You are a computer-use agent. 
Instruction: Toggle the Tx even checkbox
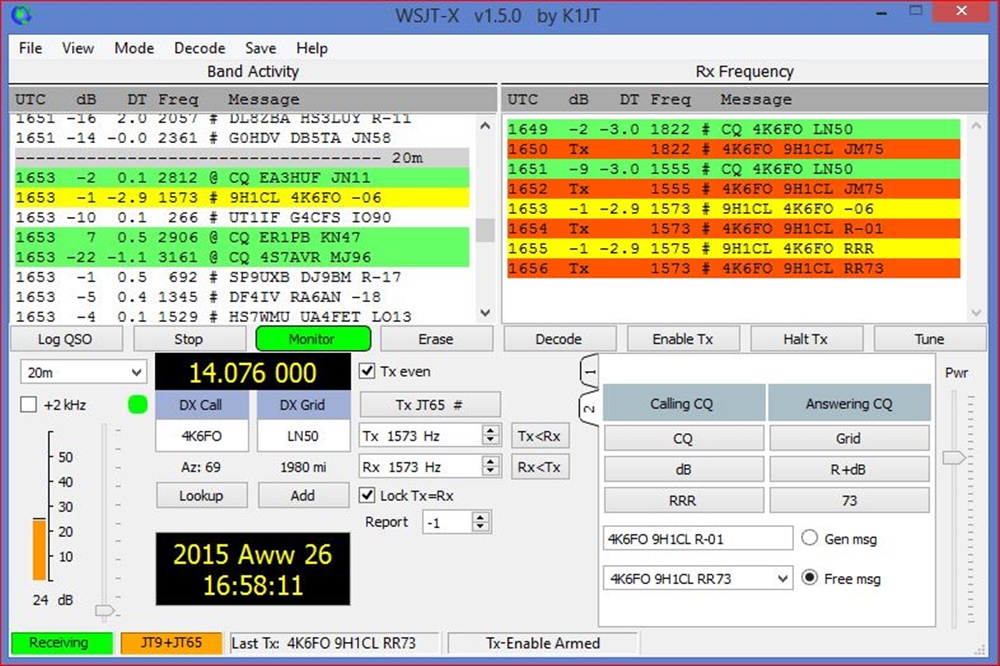click(367, 371)
